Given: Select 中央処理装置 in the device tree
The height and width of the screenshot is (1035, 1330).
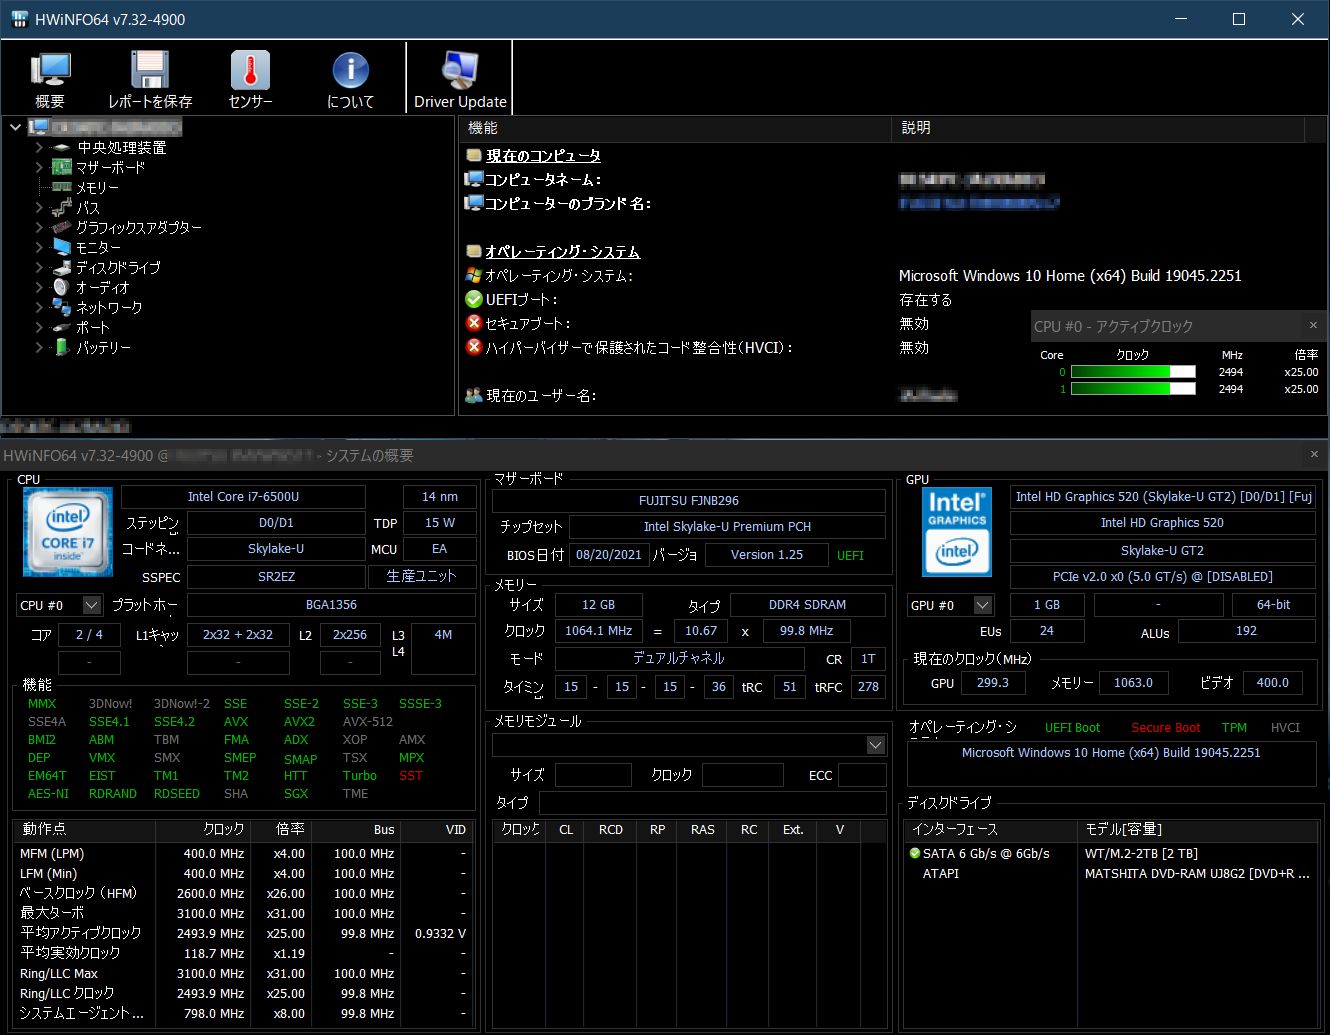Looking at the screenshot, I should 122,148.
